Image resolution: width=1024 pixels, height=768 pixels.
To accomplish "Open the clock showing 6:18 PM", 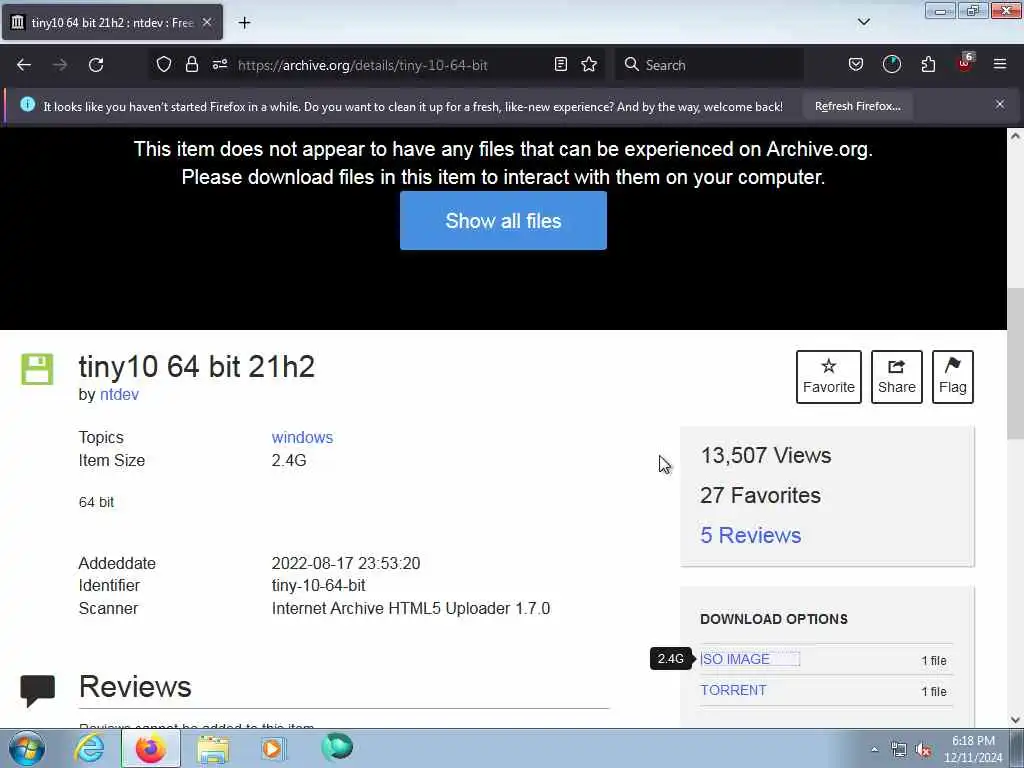I will pyautogui.click(x=973, y=749).
